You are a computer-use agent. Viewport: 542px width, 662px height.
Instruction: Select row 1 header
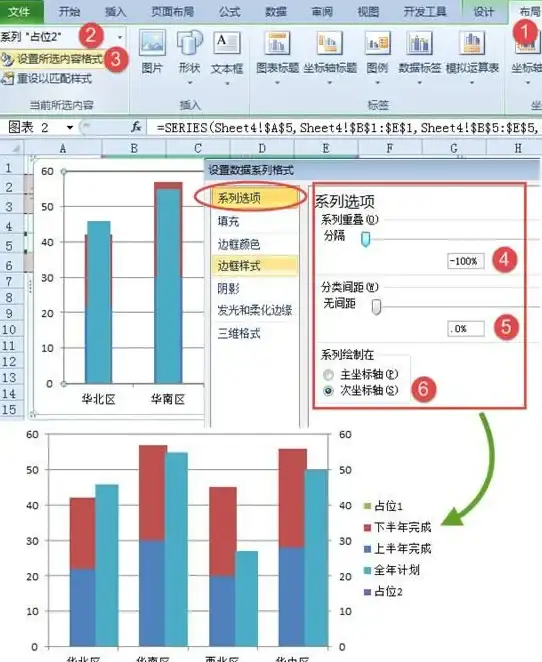(x=8, y=168)
